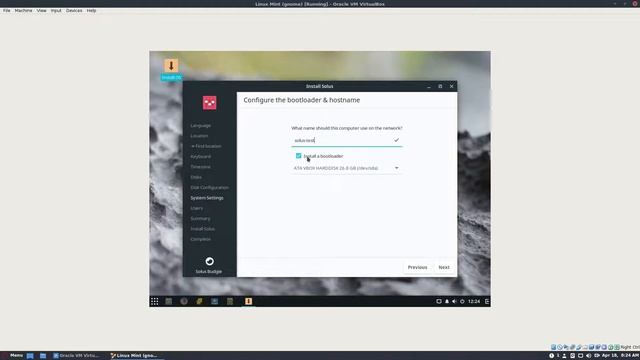The image size is (640, 360).
Task: Select Users step in installer sidebar
Action: point(197,208)
